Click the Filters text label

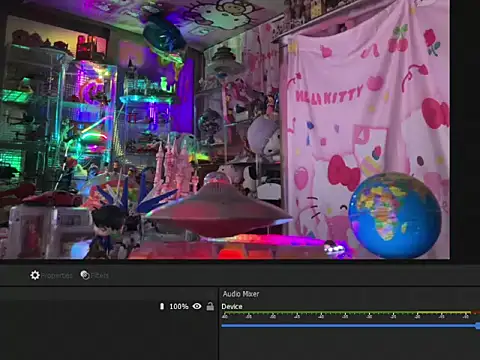click(x=99, y=276)
